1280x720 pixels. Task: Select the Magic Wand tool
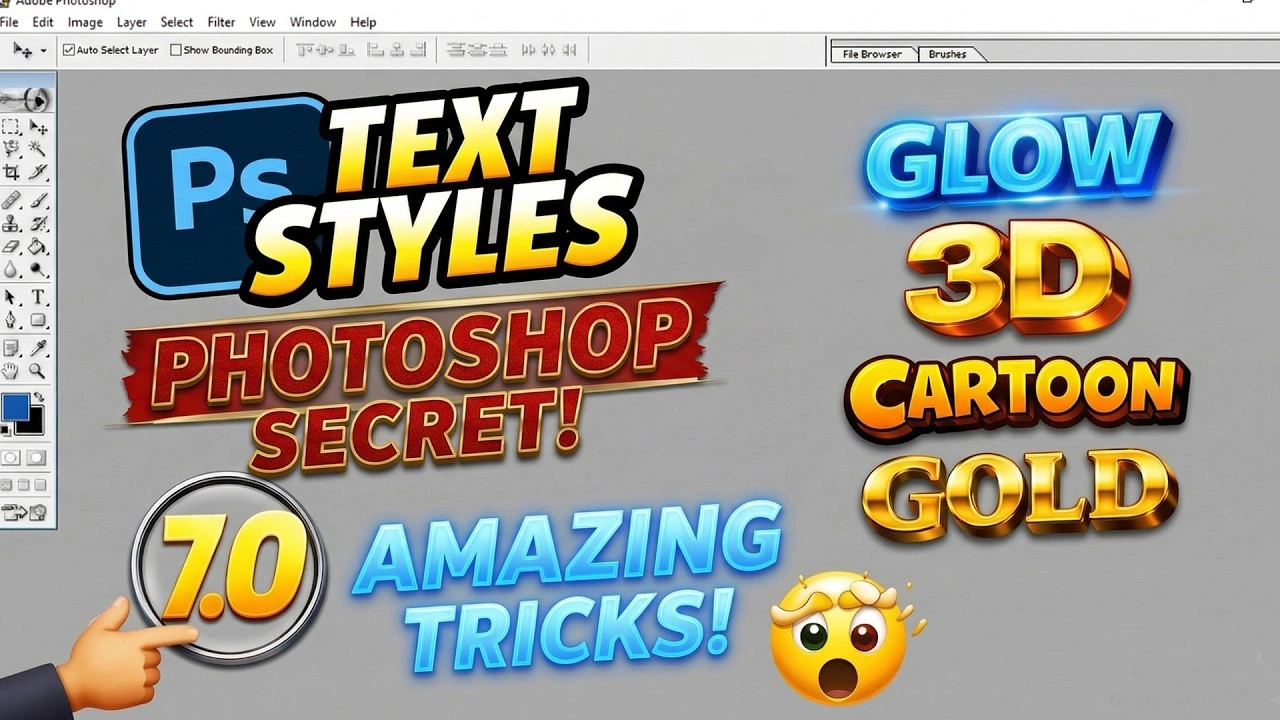click(x=38, y=149)
